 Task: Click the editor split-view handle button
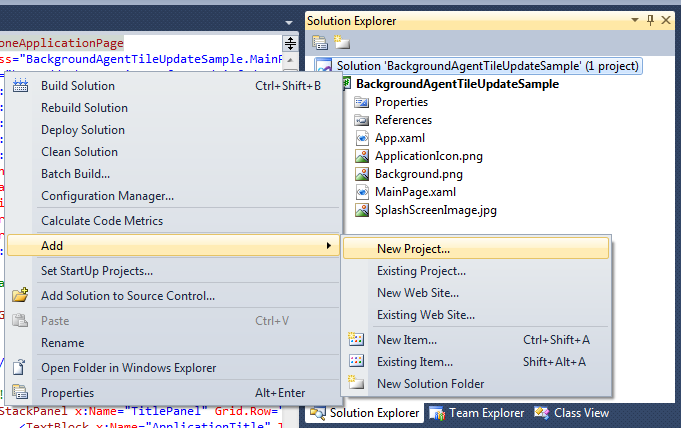[x=290, y=43]
